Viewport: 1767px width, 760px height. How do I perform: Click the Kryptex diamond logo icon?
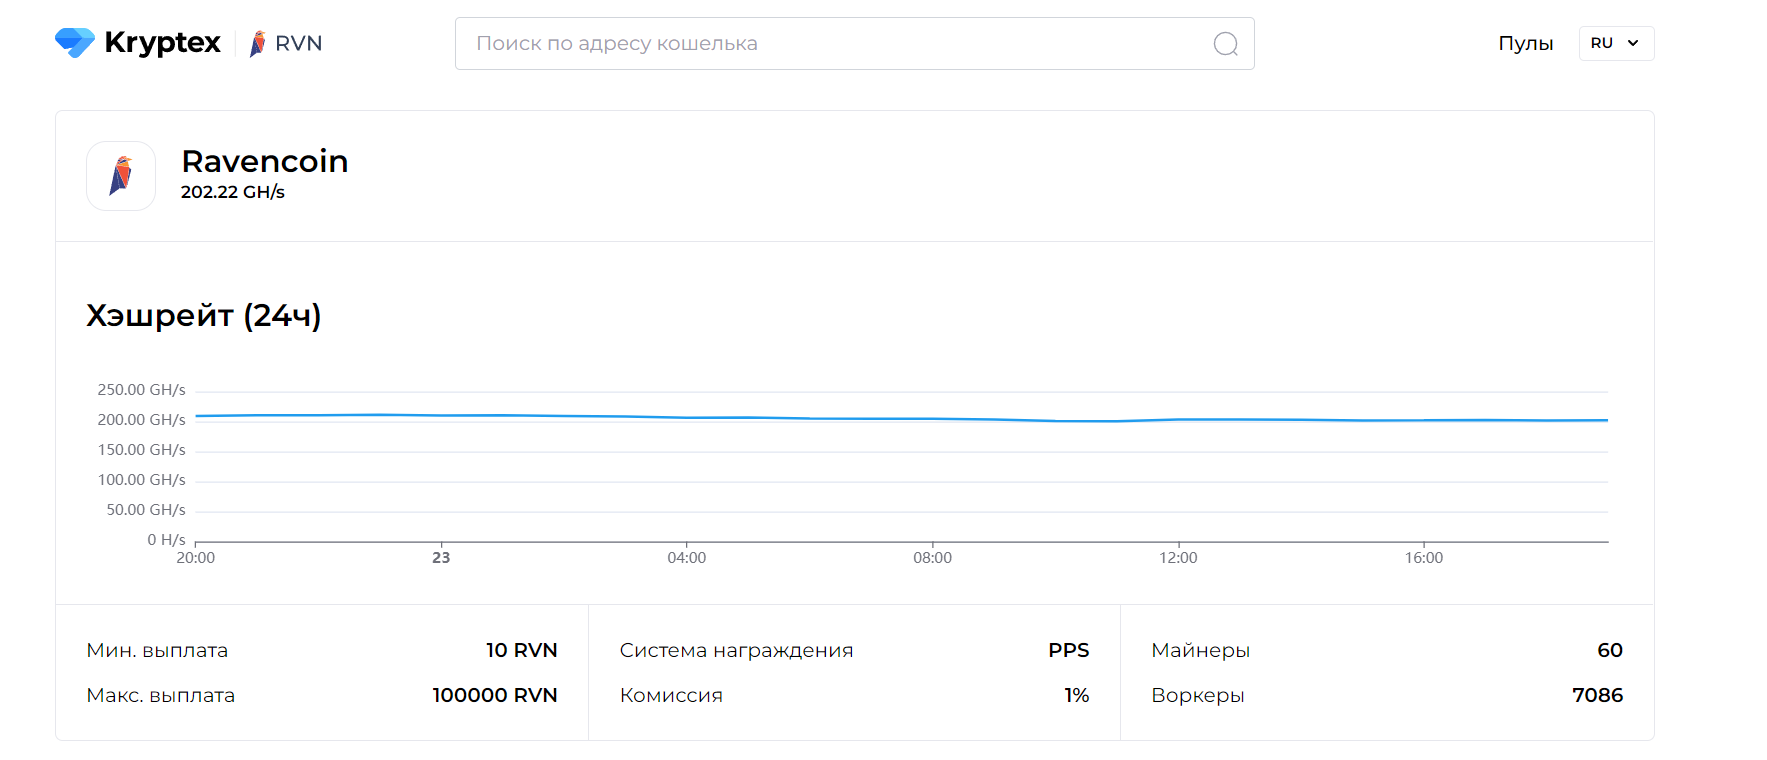click(74, 43)
